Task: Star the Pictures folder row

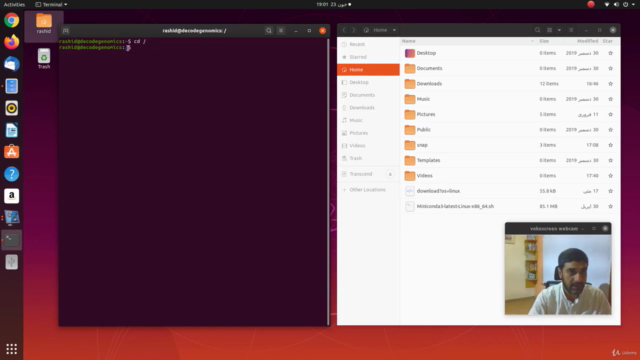Action: tap(611, 114)
